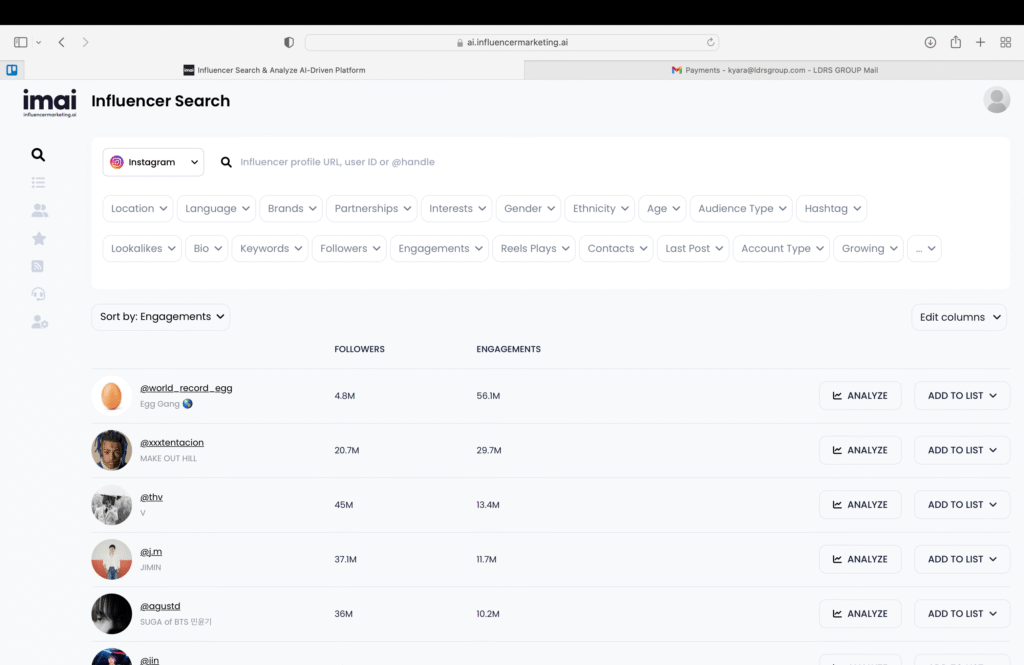Click the Instagram logo in the platform selector
Screen dimensions: 1024x665
(117, 161)
